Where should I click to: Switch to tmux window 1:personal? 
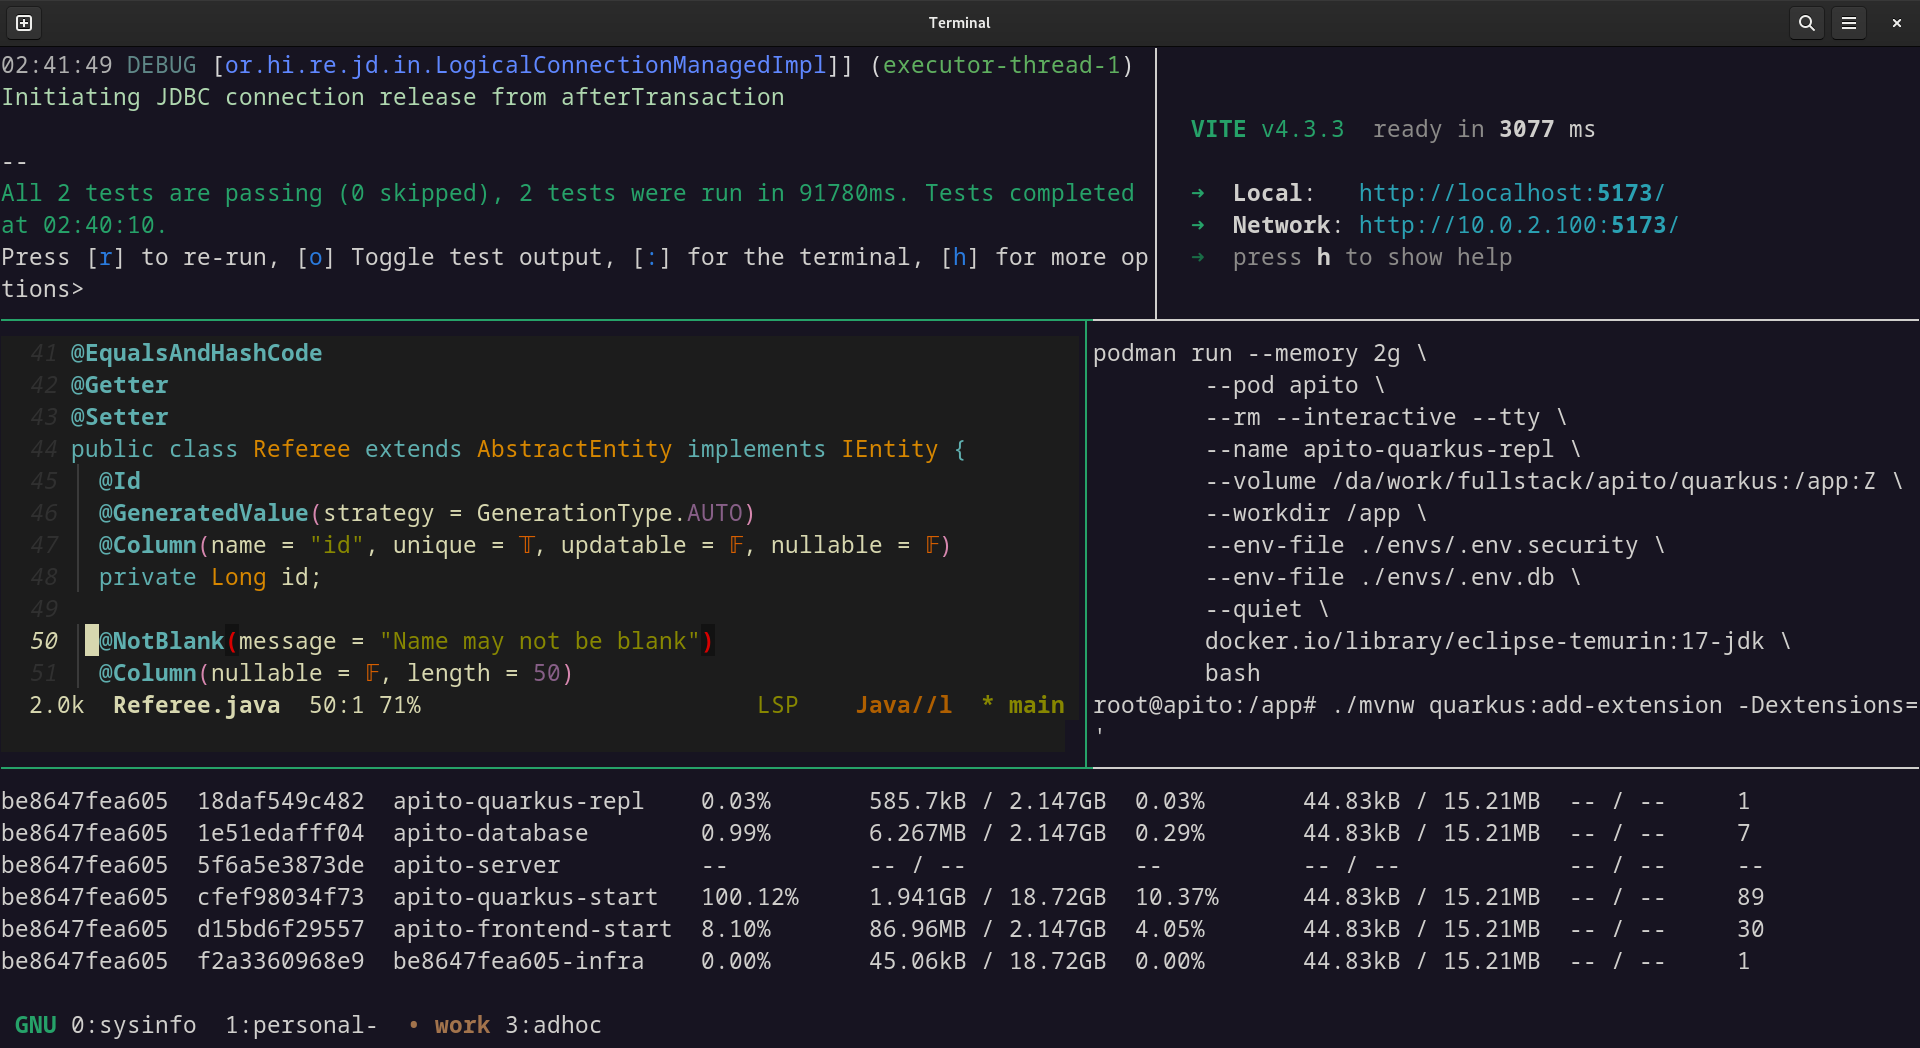tap(300, 1025)
